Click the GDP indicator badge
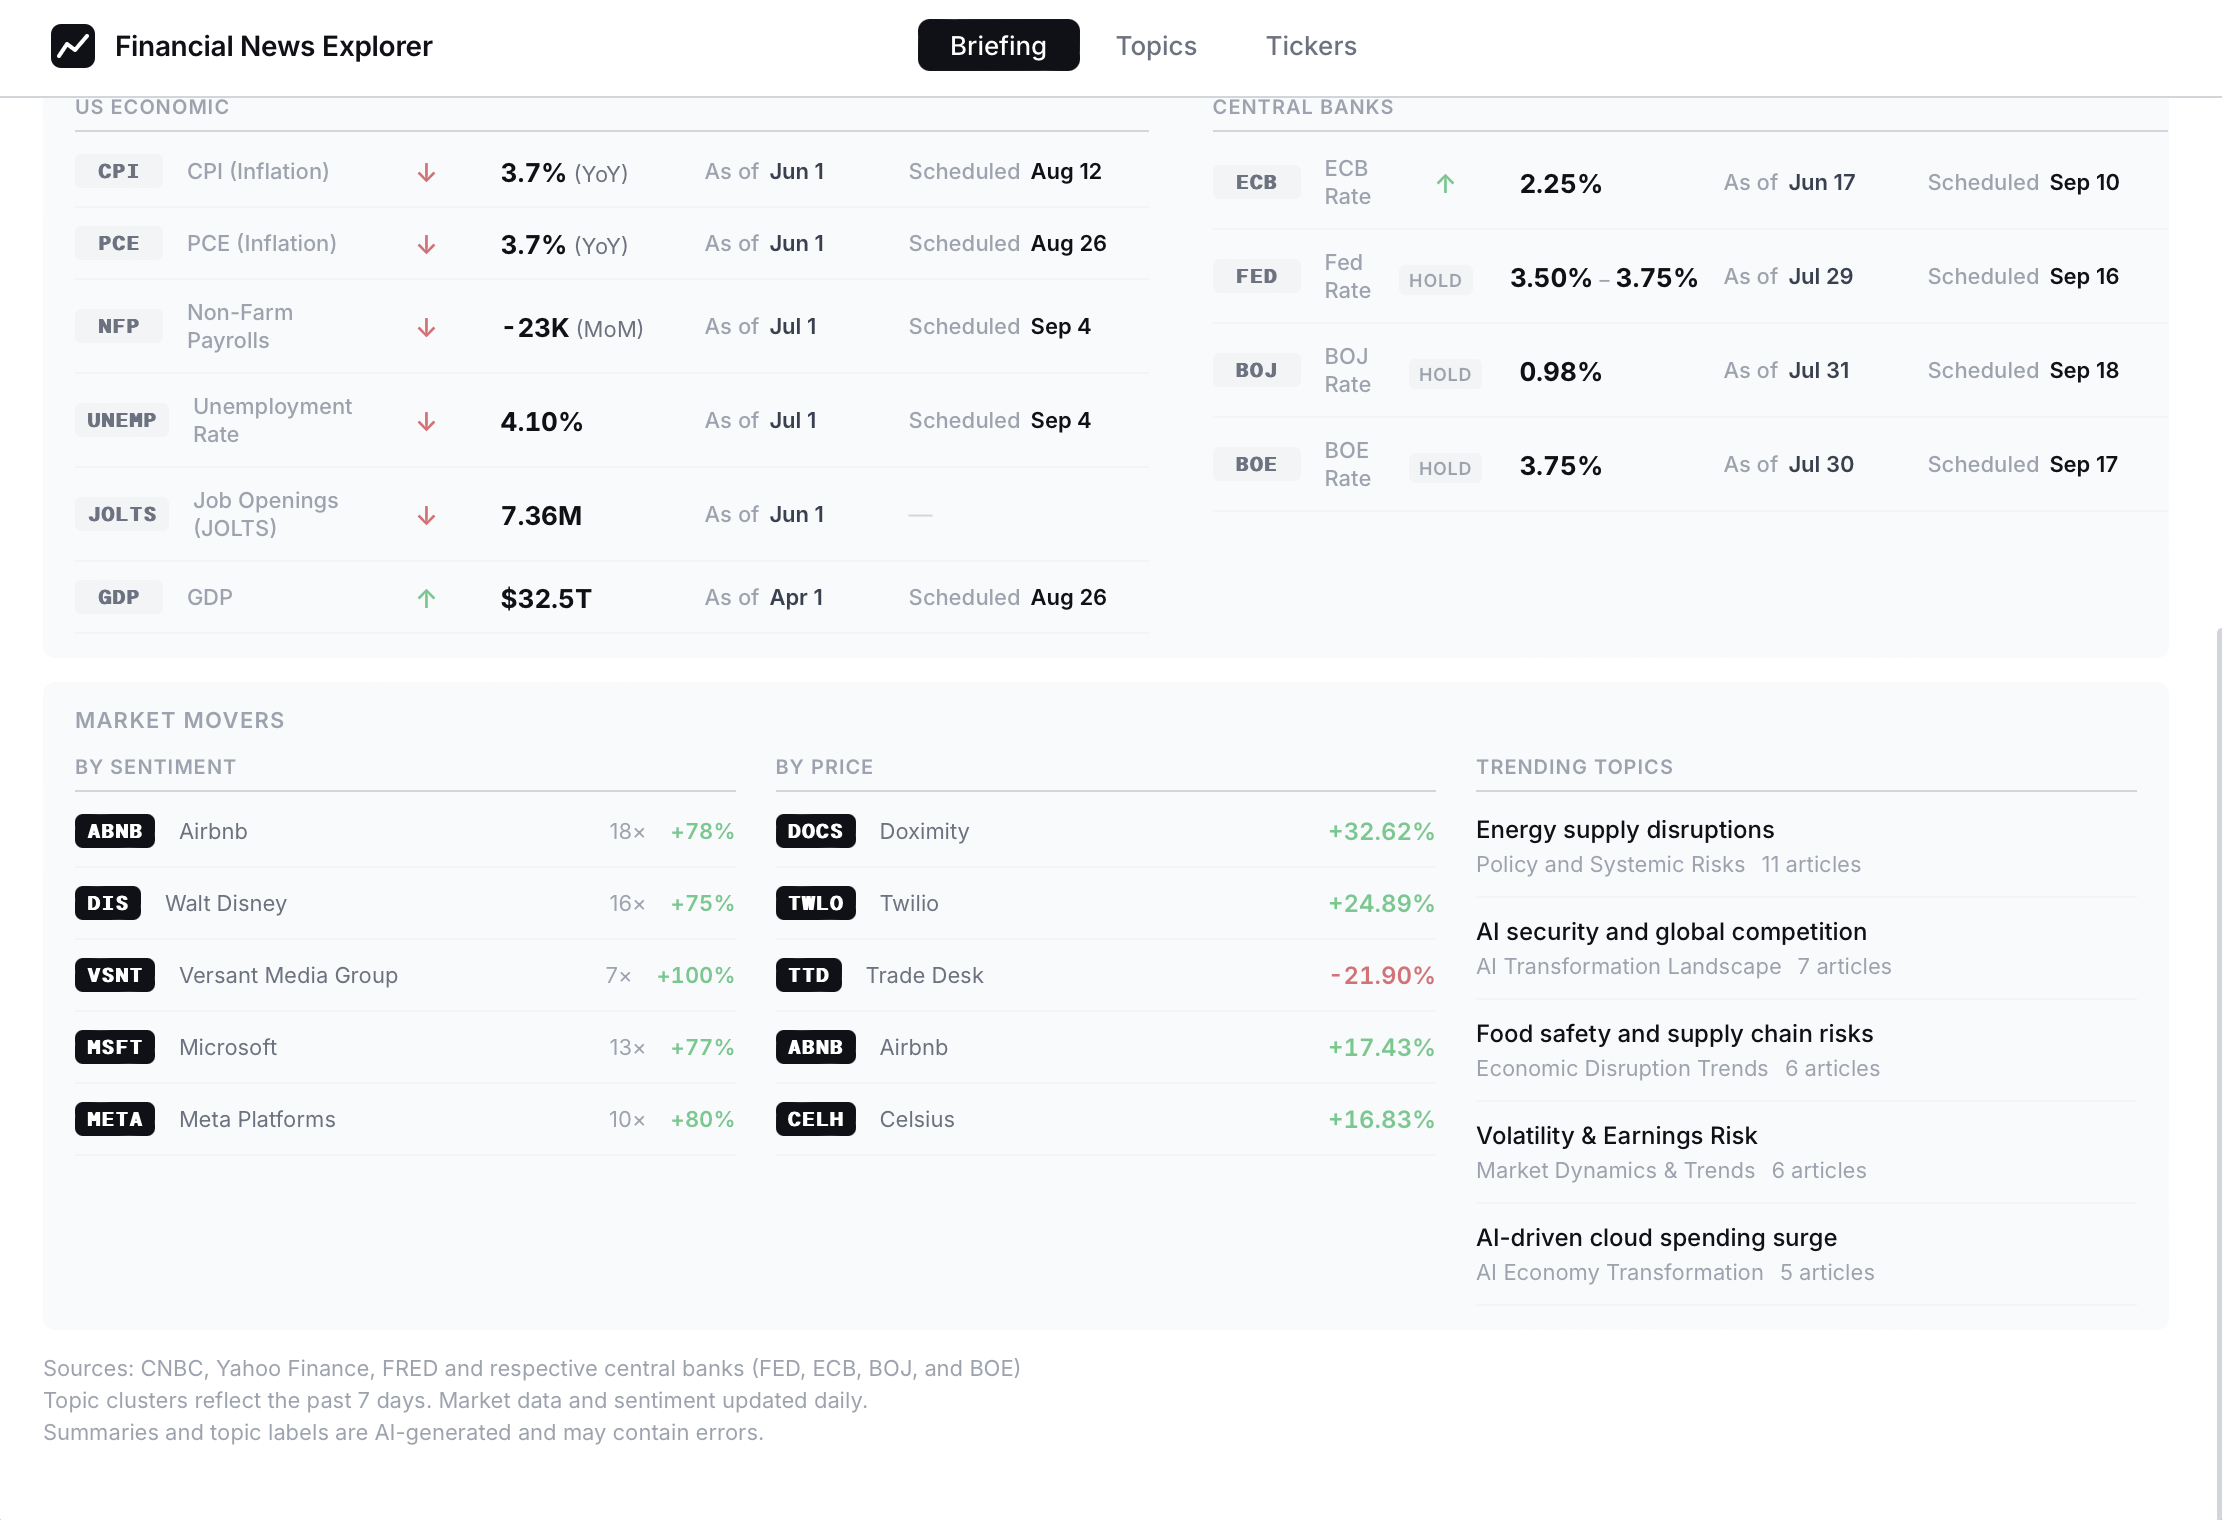Viewport: 2222px width, 1520px height. pos(119,597)
